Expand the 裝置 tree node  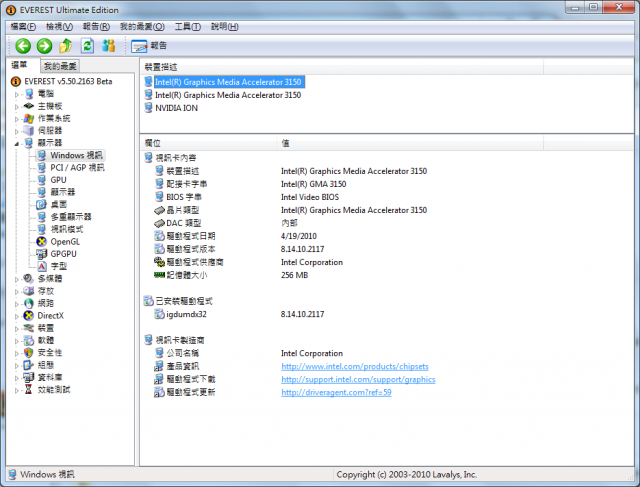pyautogui.click(x=17, y=328)
